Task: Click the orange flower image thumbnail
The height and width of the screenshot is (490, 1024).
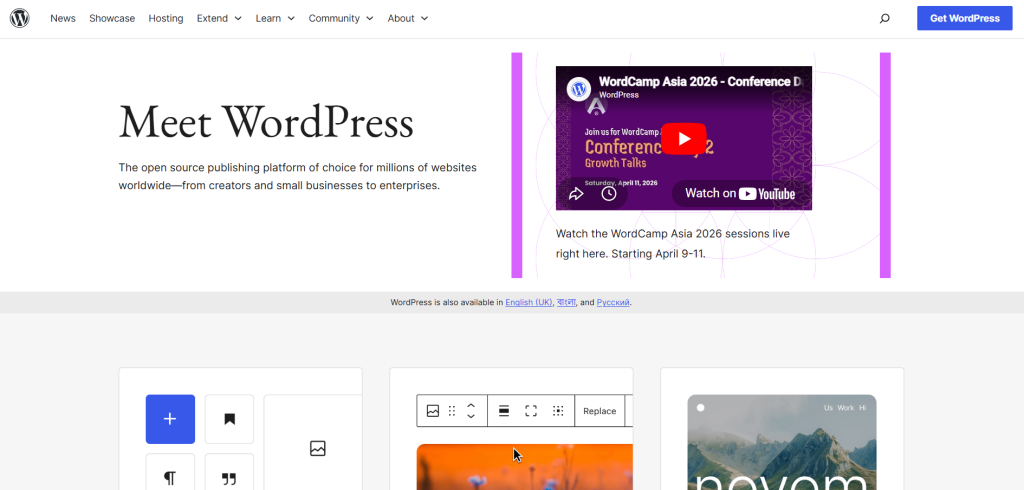Action: pos(524,466)
